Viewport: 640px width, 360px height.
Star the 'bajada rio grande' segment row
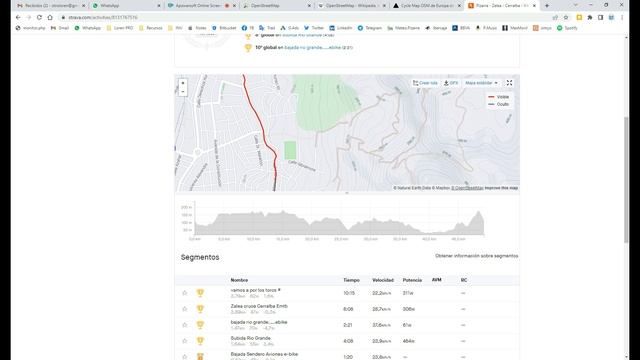pyautogui.click(x=184, y=325)
